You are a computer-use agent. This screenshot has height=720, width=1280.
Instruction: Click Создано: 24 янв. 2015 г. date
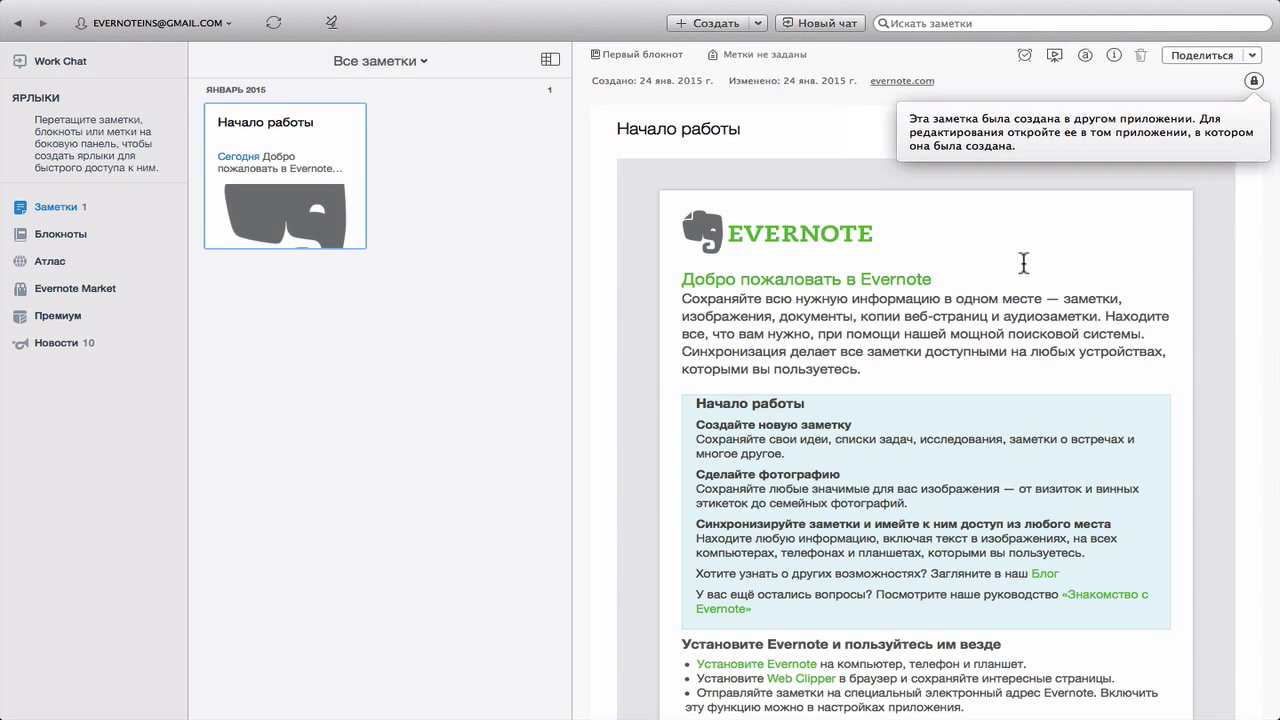(653, 81)
